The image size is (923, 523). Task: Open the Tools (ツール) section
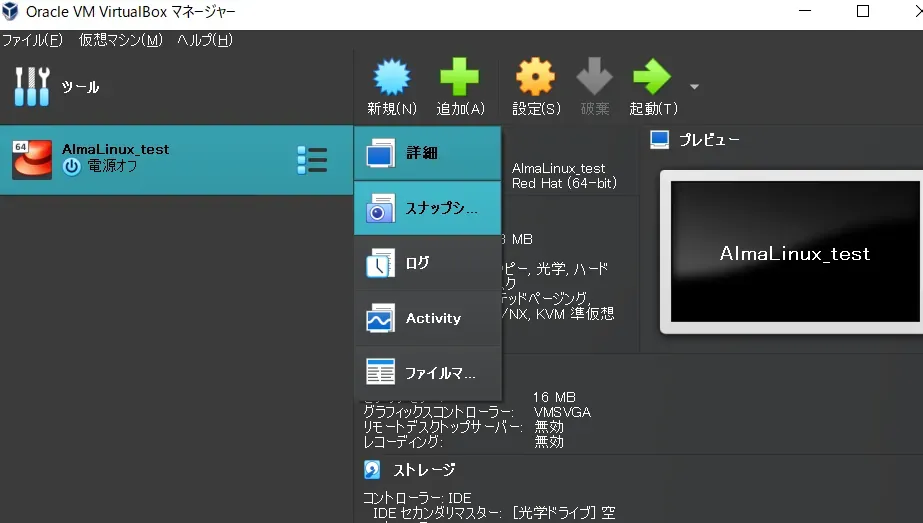(x=80, y=87)
